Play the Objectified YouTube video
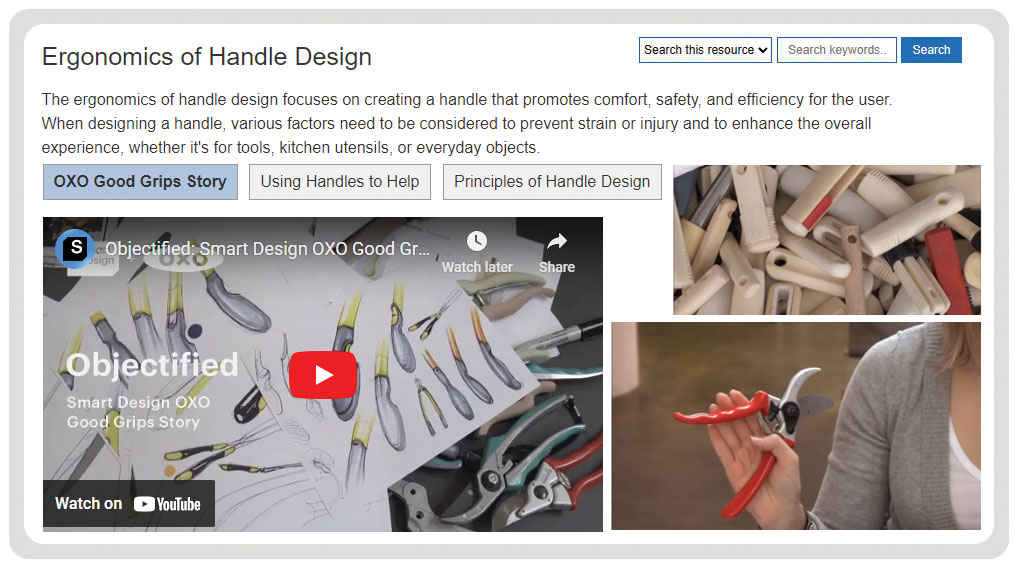This screenshot has width=1018, height=566. coord(323,375)
